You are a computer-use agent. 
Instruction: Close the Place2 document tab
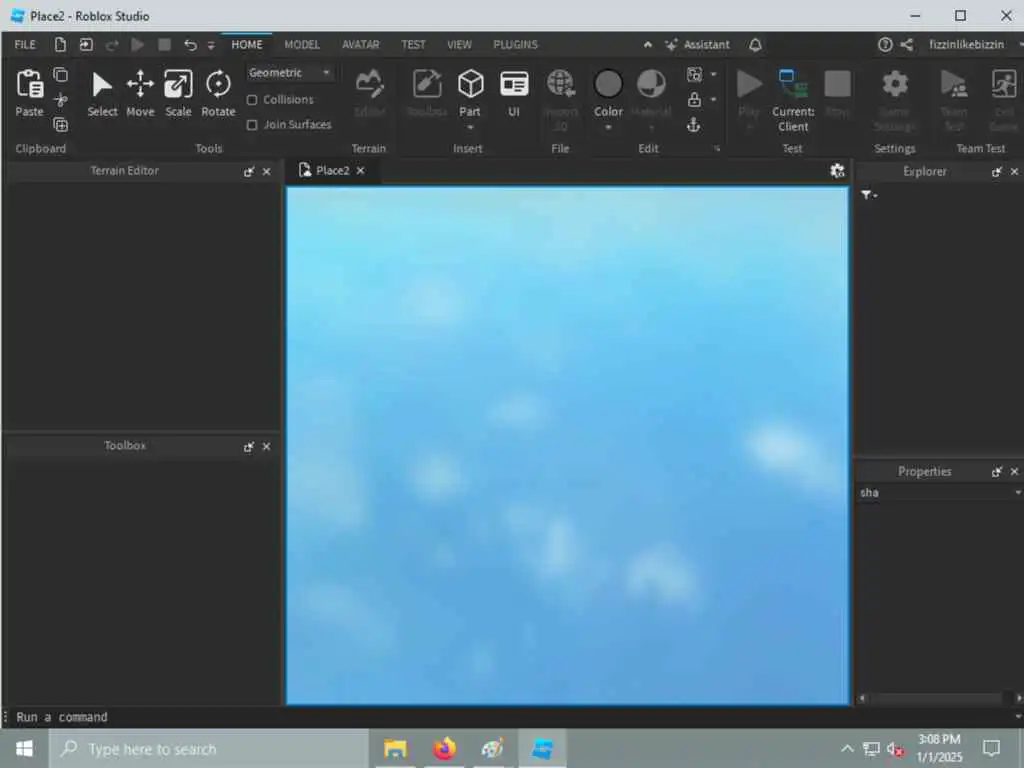point(360,170)
